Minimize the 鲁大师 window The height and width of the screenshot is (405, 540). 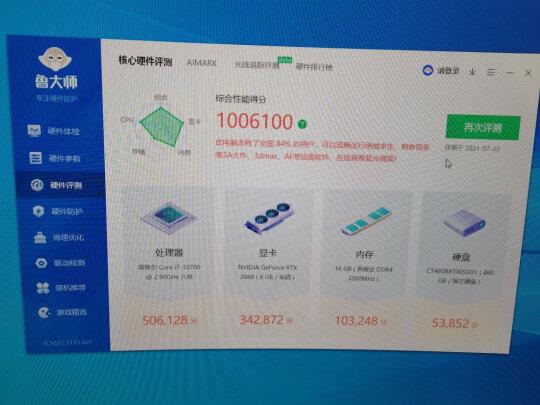[x=510, y=73]
